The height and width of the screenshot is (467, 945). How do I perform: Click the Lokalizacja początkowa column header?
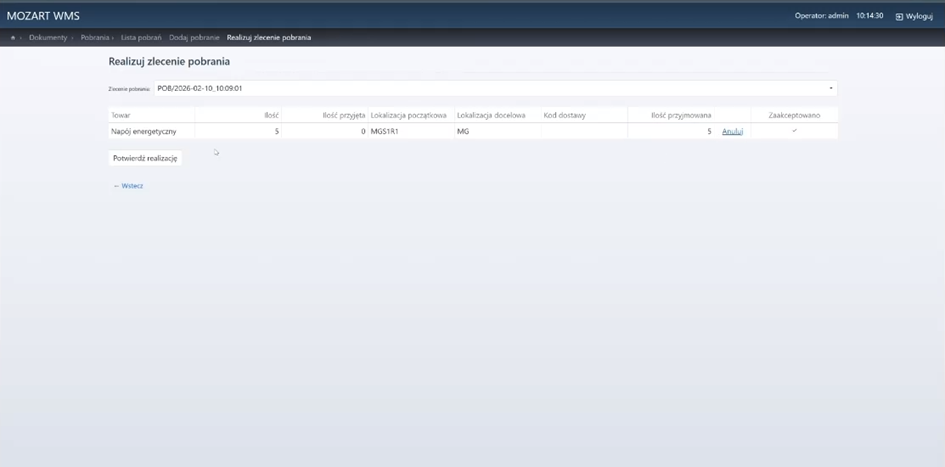408,115
